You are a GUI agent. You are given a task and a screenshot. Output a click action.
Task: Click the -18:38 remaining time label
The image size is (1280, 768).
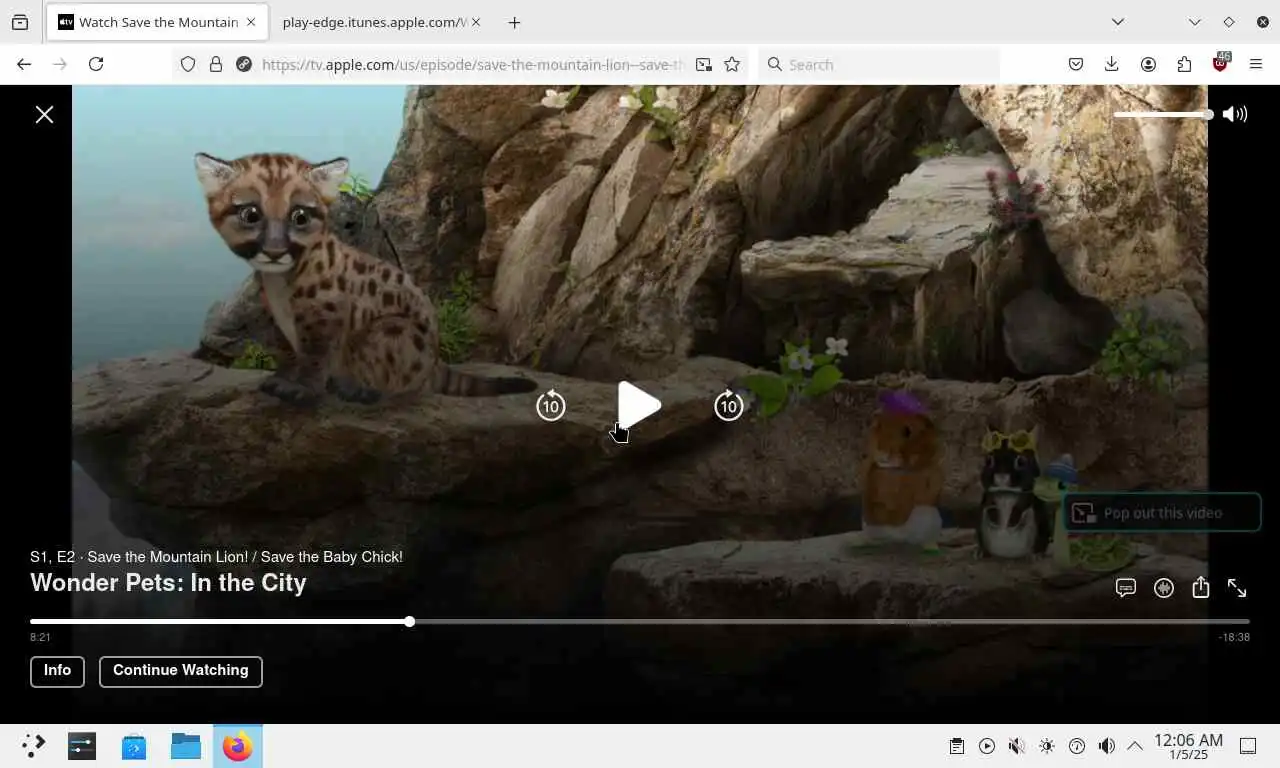1234,637
